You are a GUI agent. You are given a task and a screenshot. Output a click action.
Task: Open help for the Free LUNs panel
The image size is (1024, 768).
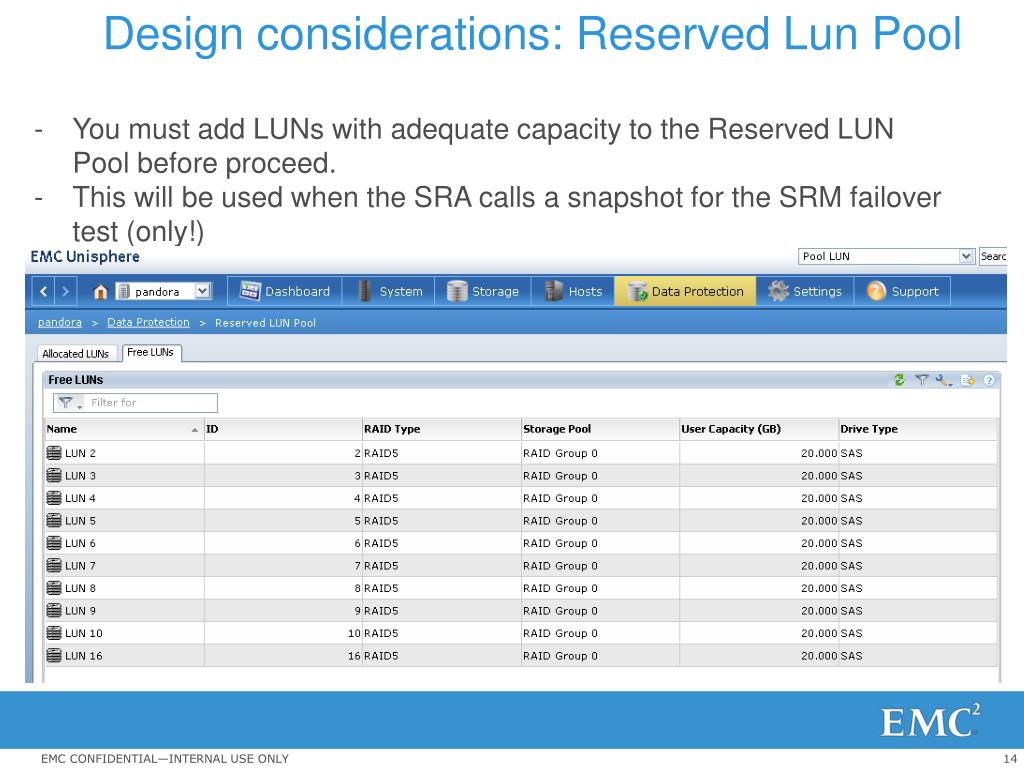989,380
